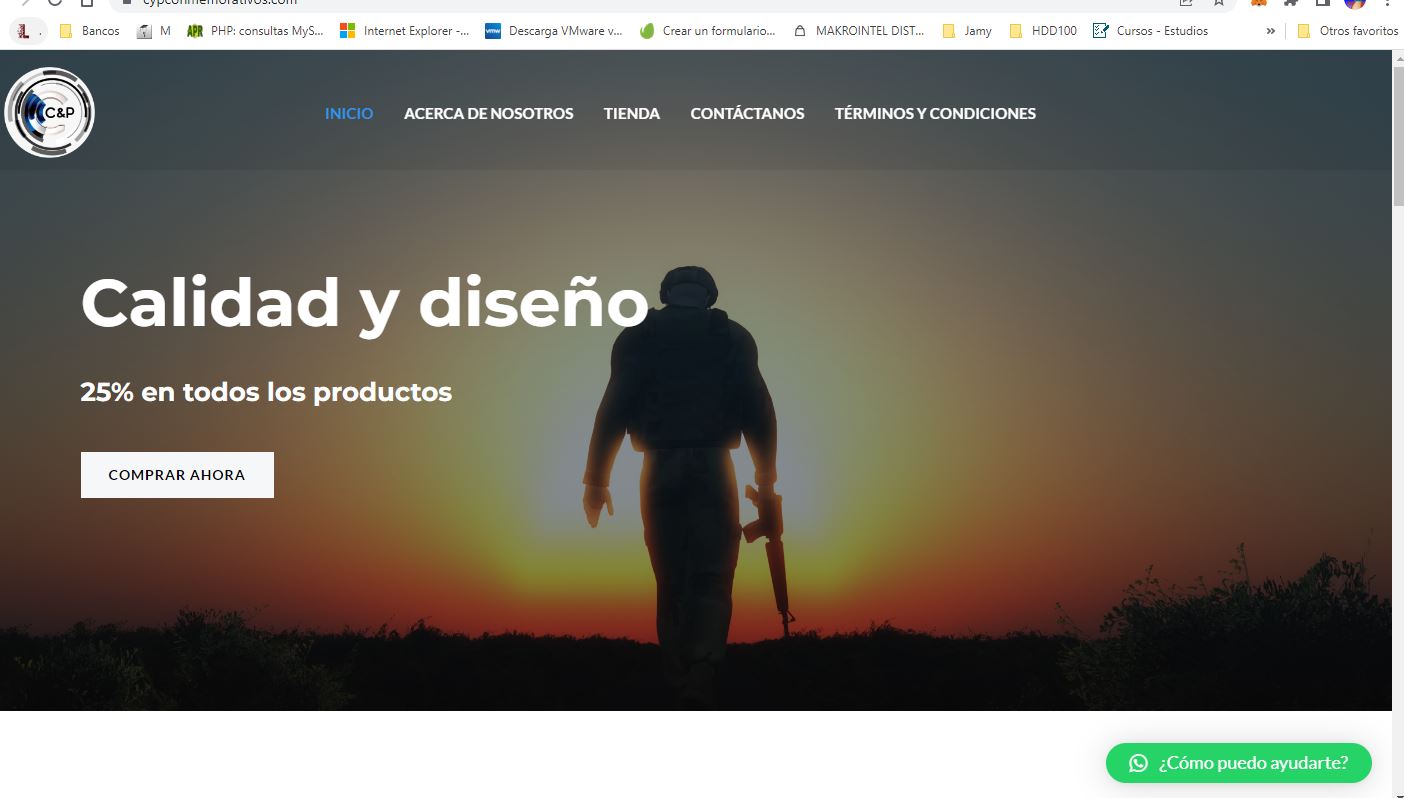The width and height of the screenshot is (1404, 798).
Task: Open the Internet Explorer bookmark
Action: point(404,31)
